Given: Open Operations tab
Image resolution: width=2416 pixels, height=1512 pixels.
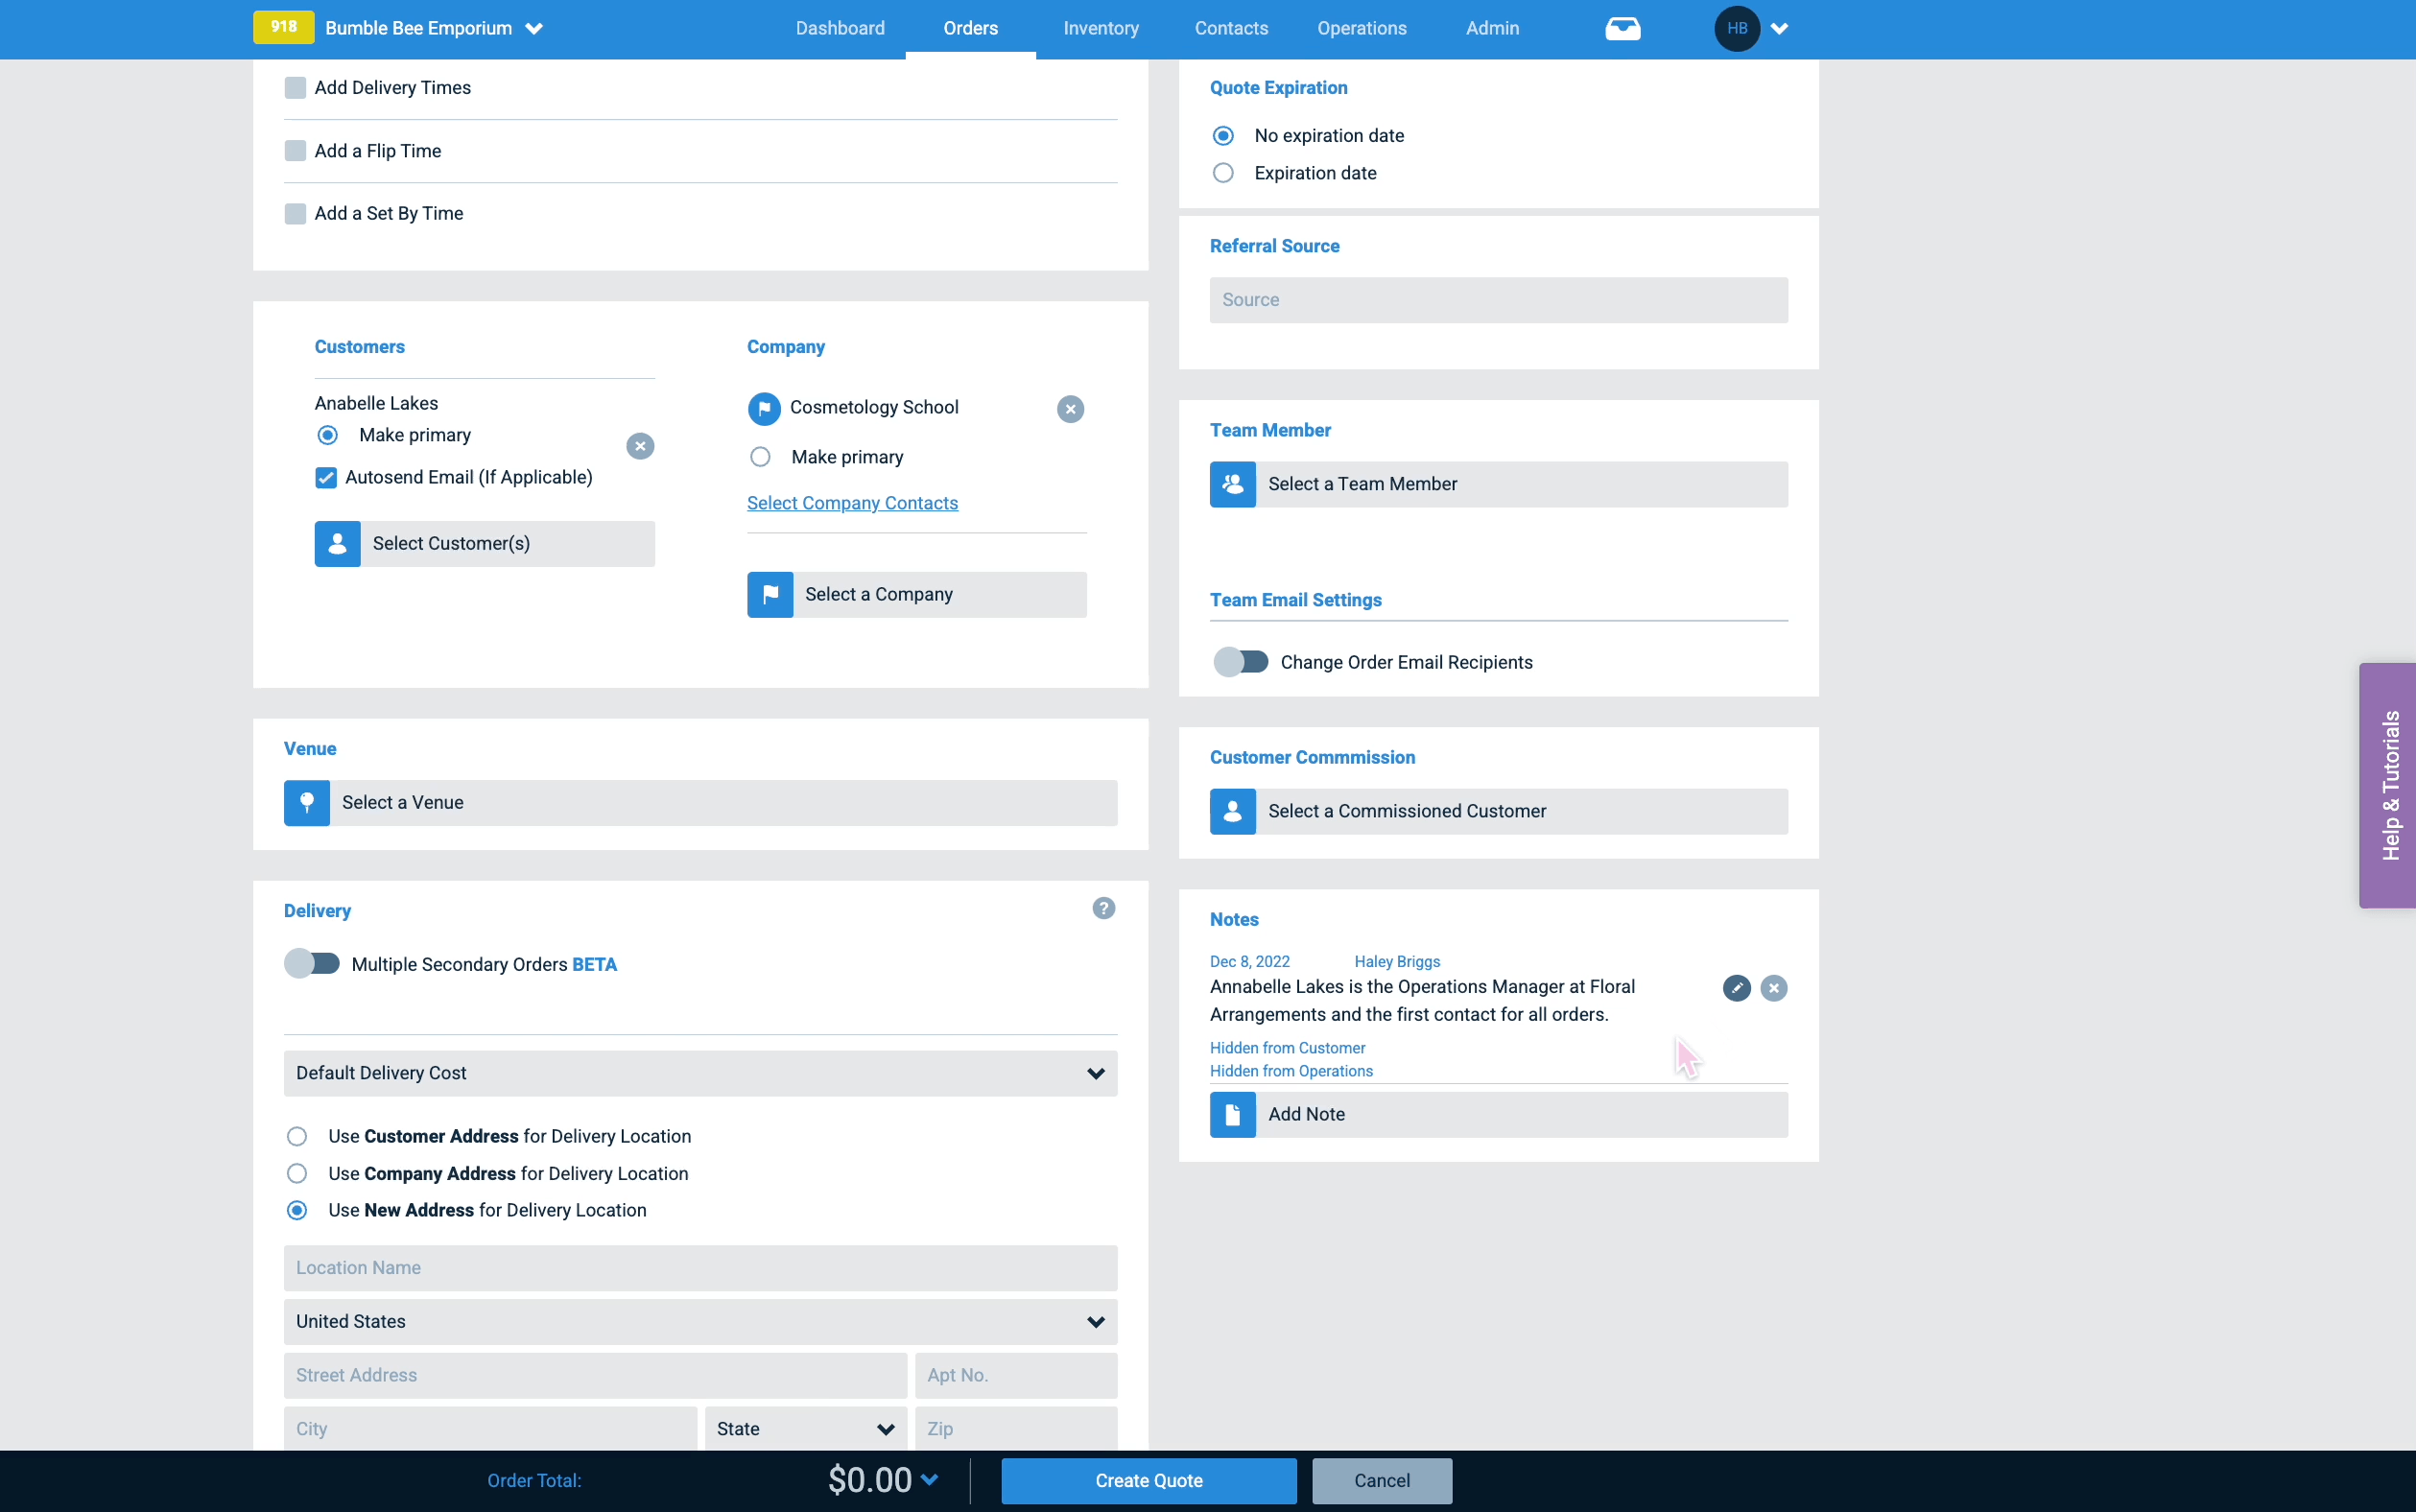Looking at the screenshot, I should coord(1361,28).
